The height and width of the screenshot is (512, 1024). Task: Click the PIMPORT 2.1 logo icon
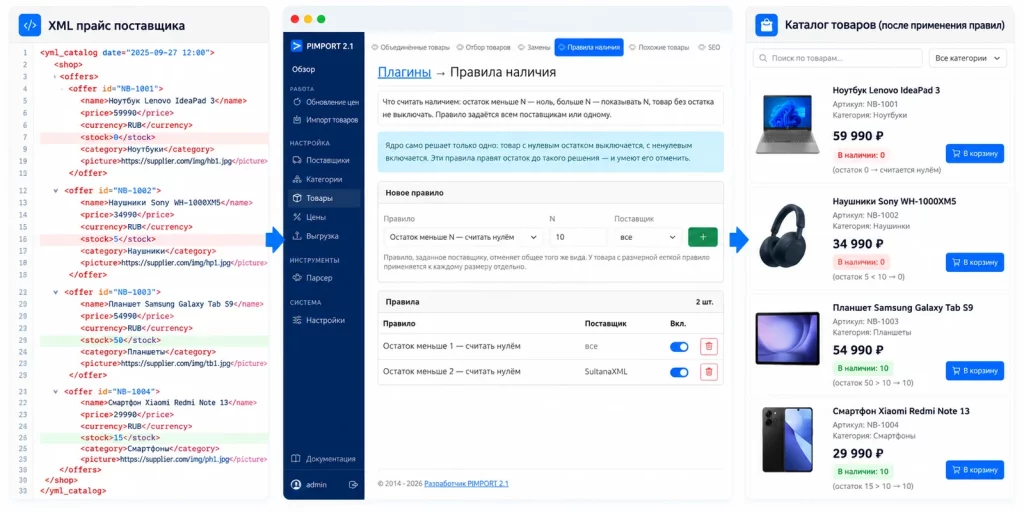pos(296,46)
